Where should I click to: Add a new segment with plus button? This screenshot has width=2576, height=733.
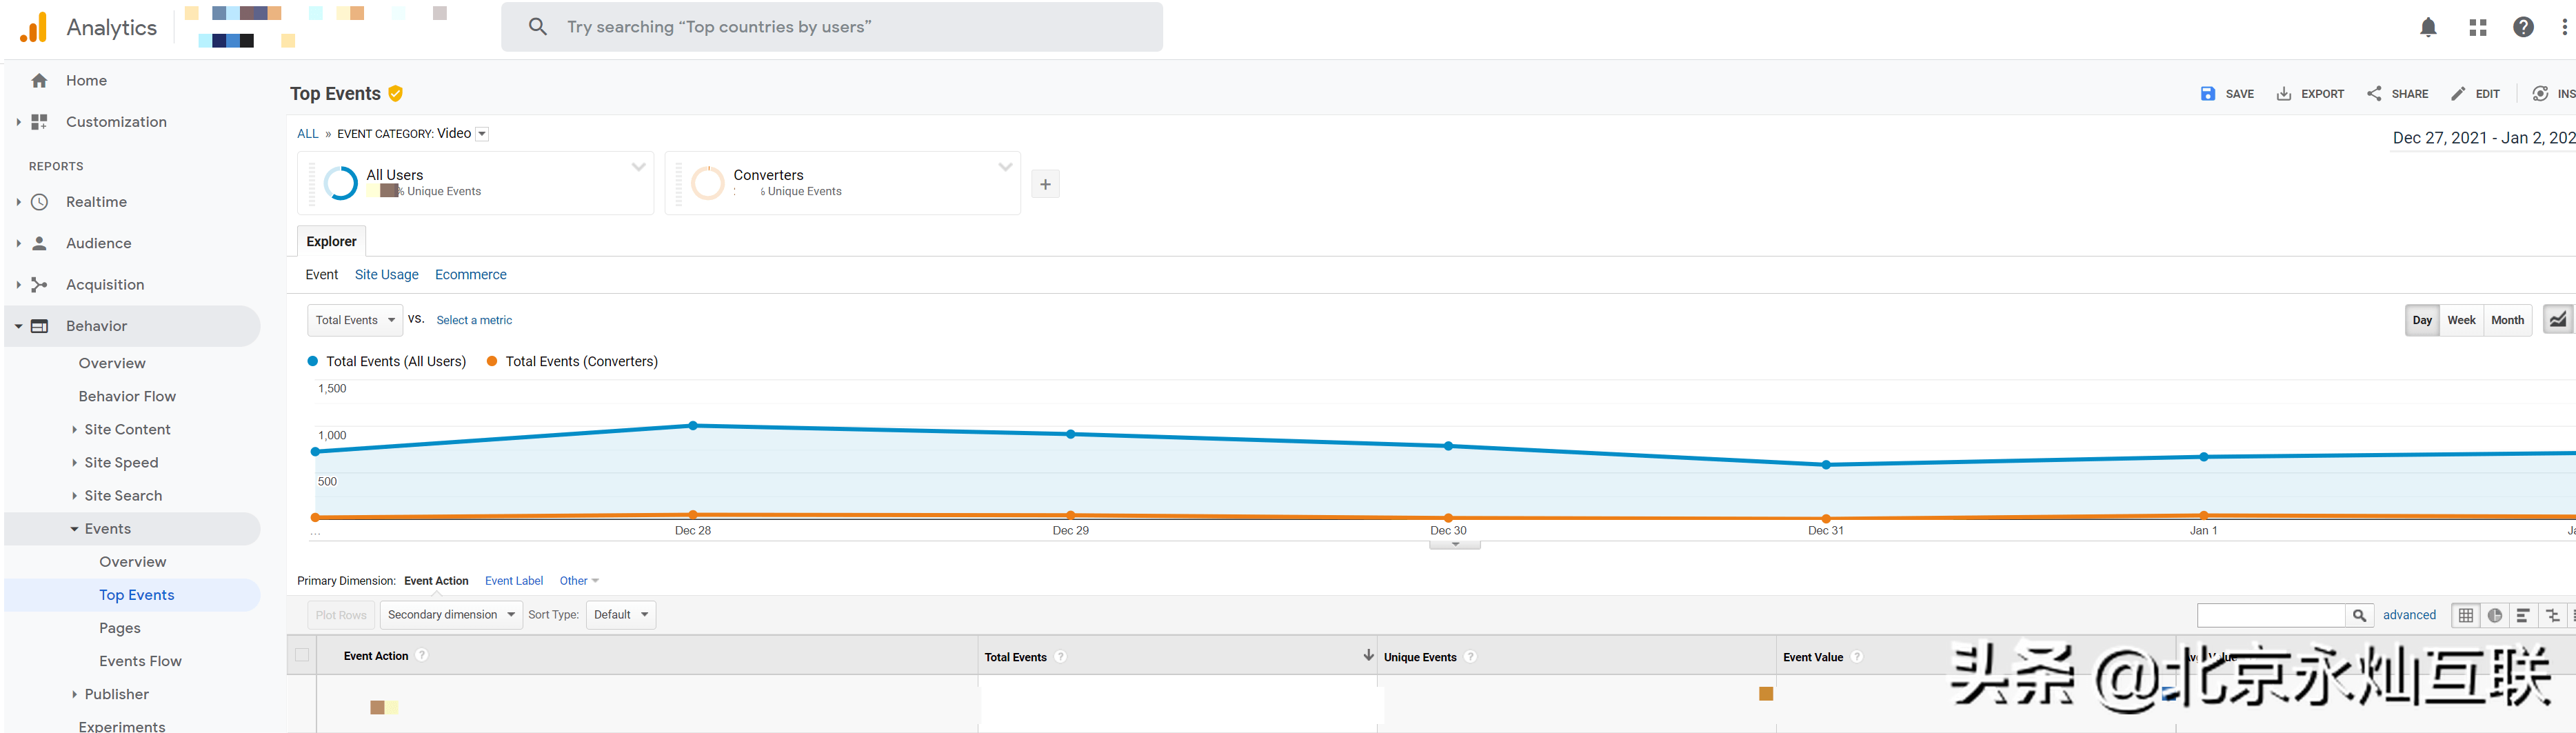point(1045,184)
